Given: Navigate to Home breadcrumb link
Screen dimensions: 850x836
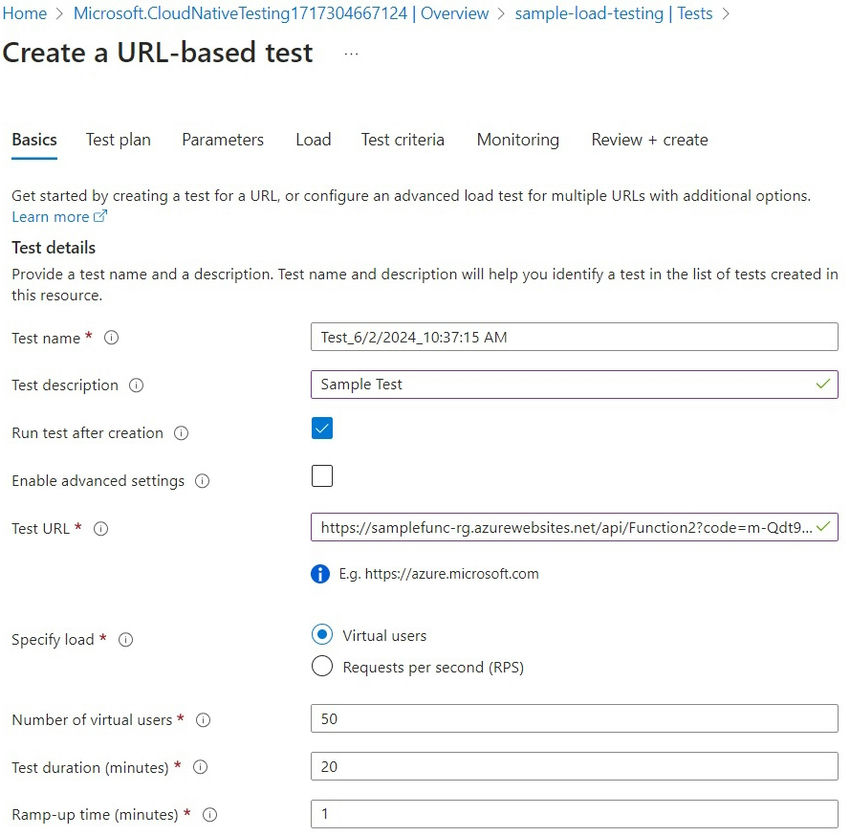Looking at the screenshot, I should point(25,14).
